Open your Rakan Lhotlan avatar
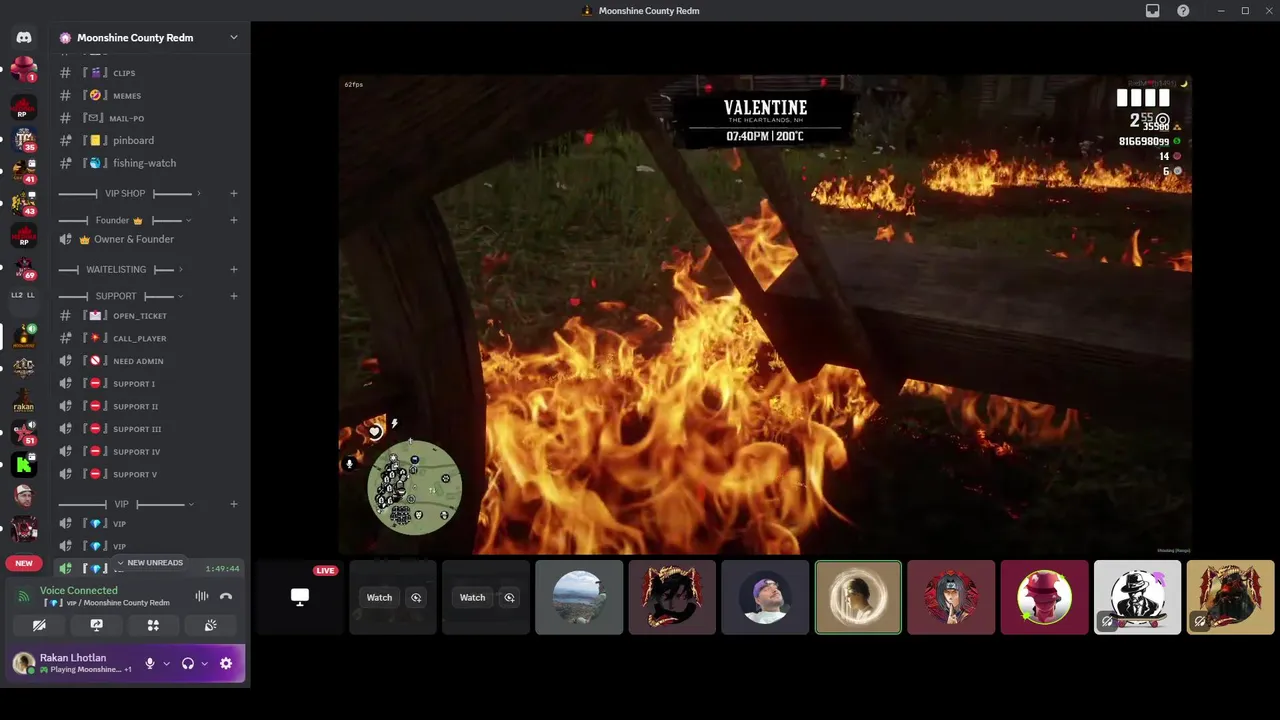 23,663
